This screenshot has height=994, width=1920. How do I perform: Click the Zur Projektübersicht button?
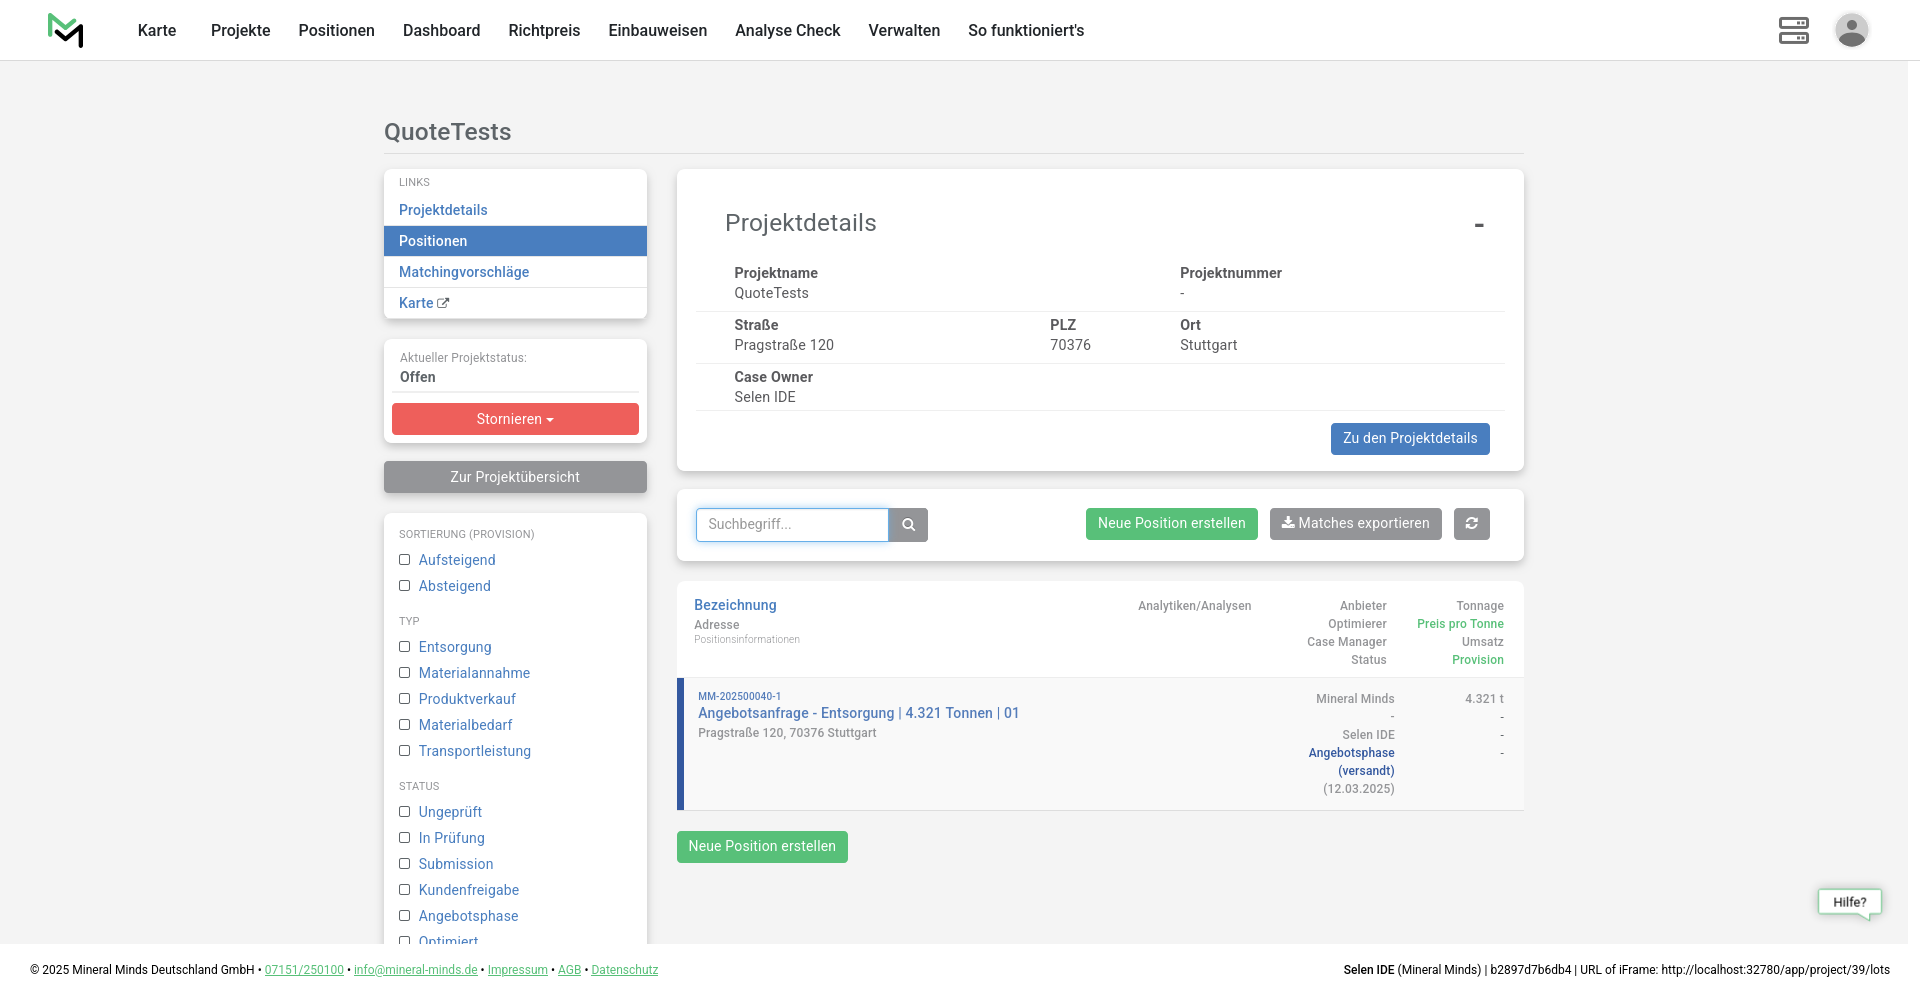515,477
